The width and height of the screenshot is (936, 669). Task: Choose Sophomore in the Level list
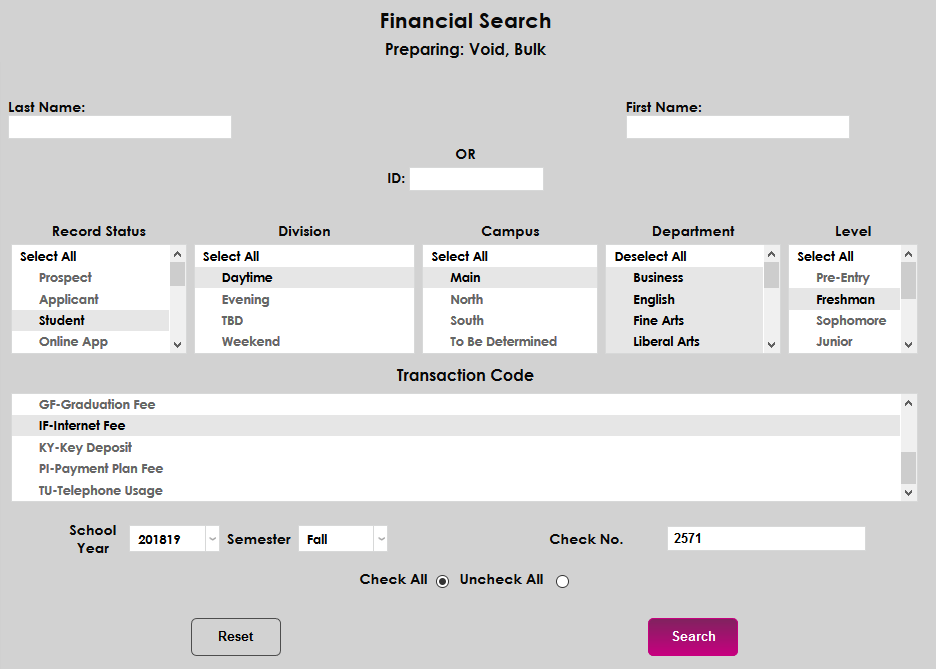(x=851, y=321)
